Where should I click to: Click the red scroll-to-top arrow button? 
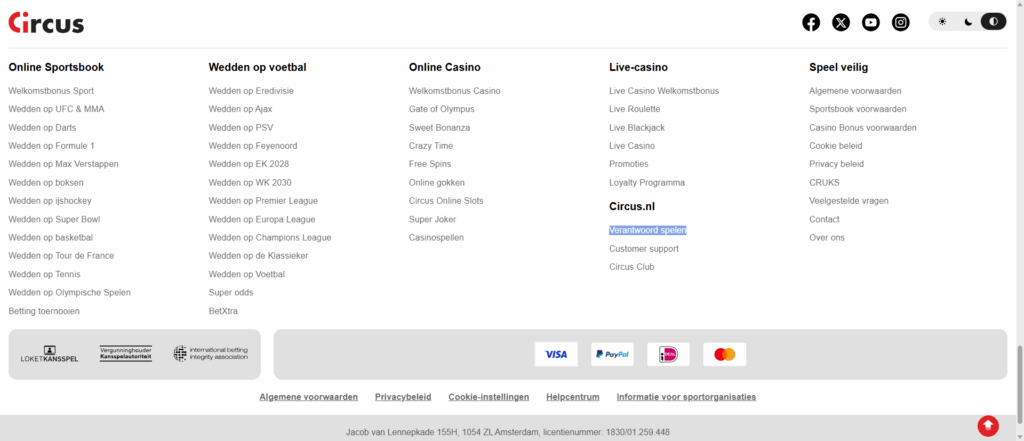987,425
